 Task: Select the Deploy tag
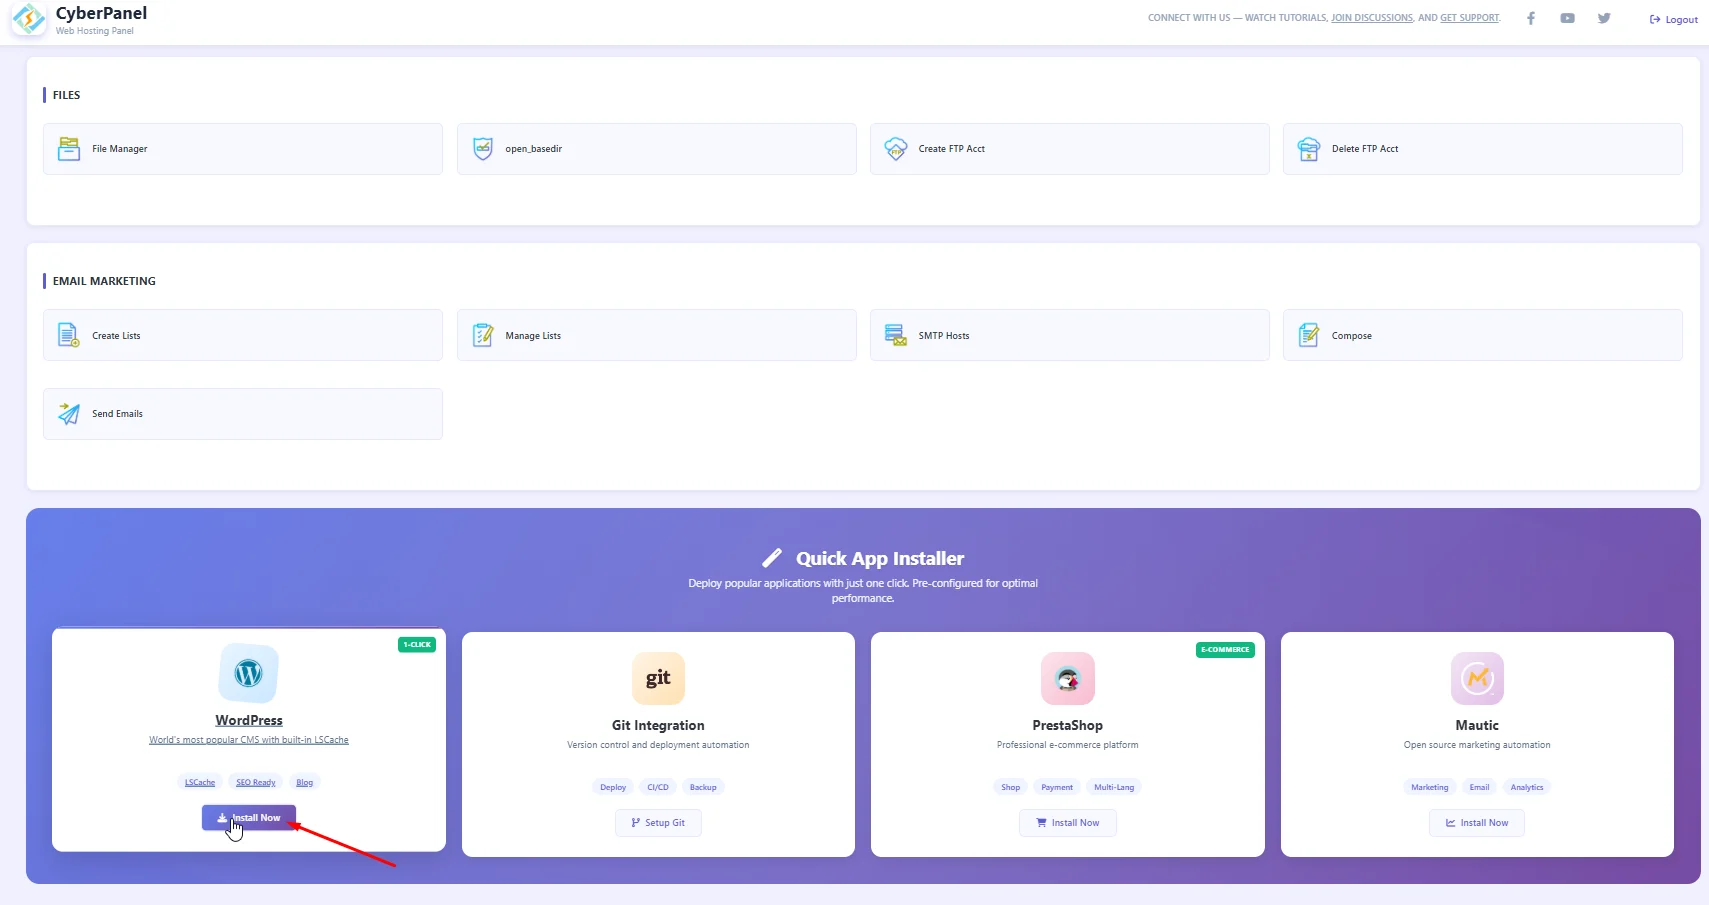[613, 787]
